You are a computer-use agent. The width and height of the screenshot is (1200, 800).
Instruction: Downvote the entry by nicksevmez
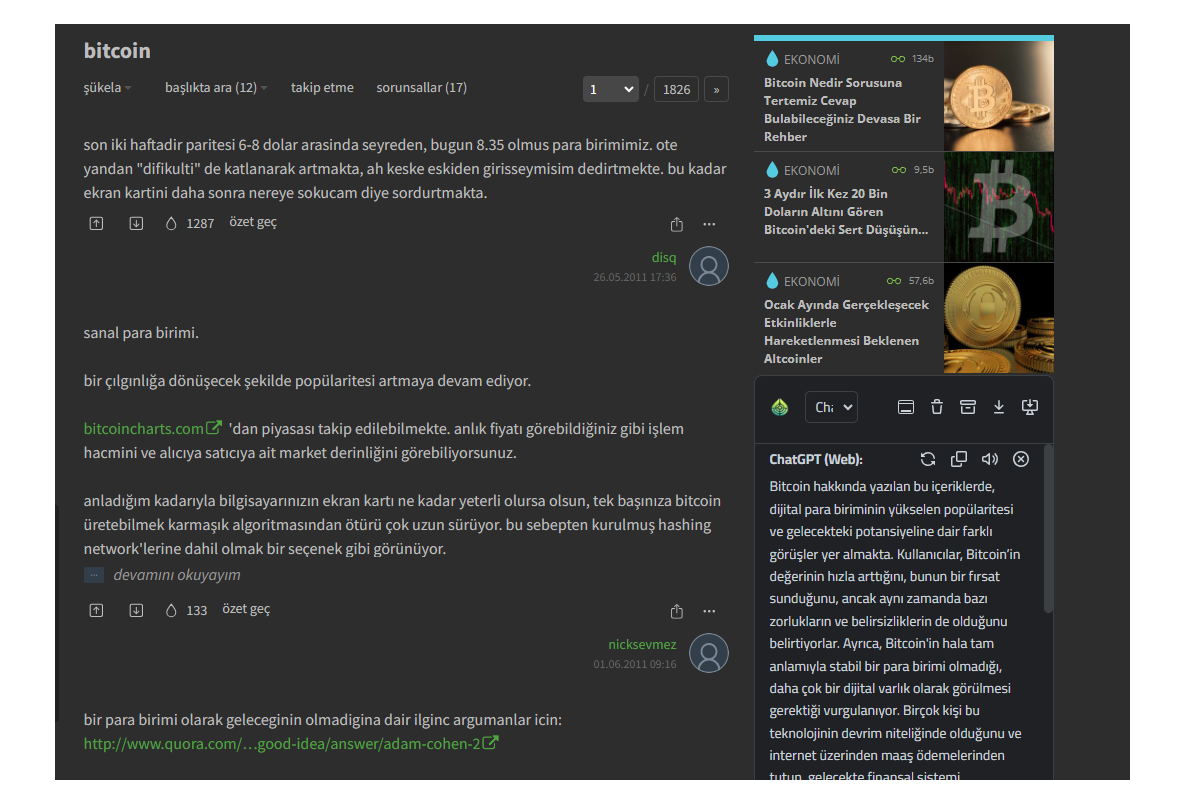tap(136, 610)
